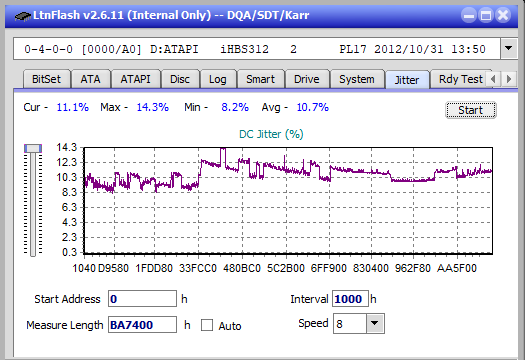Open the Speed dropdown list
Viewport: 525px width, 360px height.
click(375, 323)
